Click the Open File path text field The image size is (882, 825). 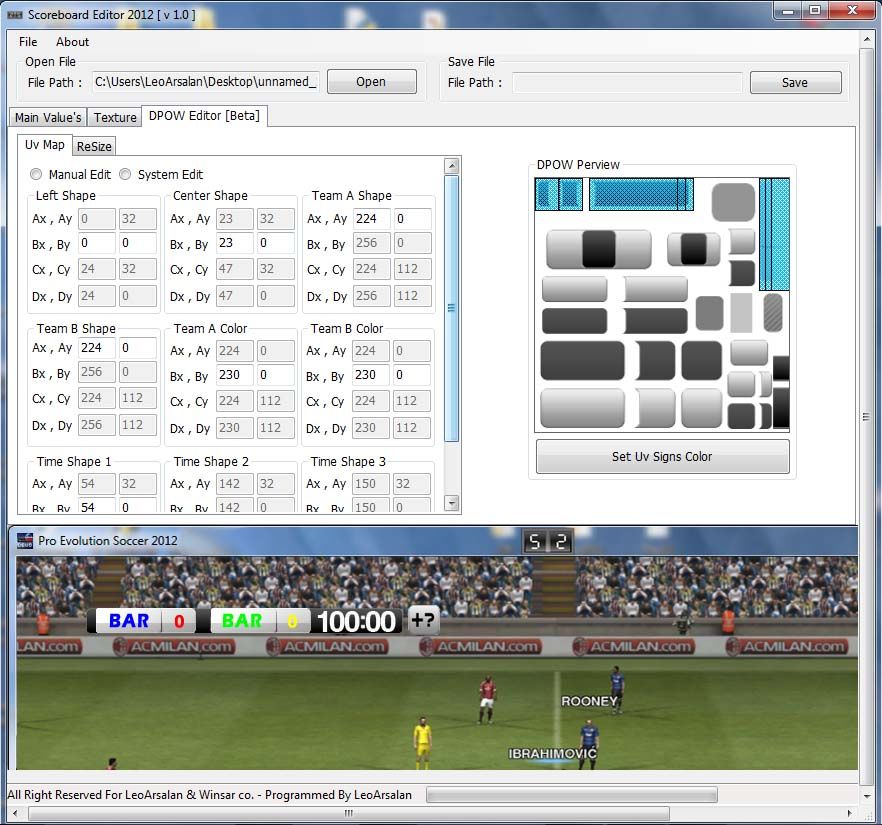[x=205, y=82]
